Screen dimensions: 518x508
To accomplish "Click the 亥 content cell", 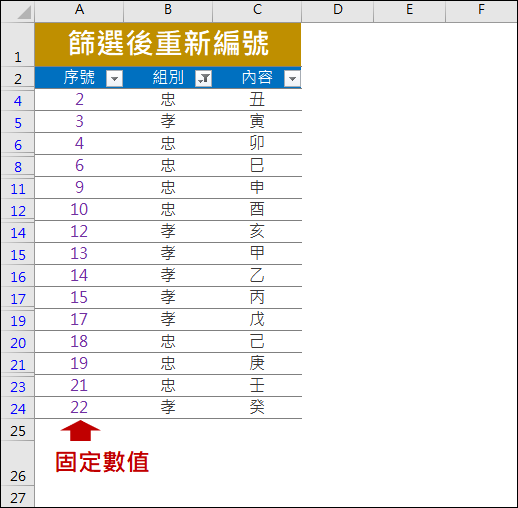I will (257, 232).
